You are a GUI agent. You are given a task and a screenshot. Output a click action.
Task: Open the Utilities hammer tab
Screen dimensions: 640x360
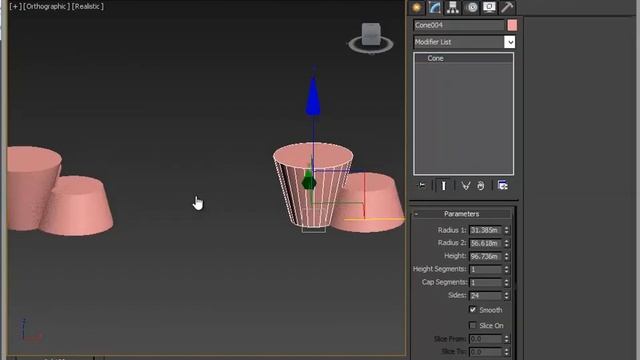tap(507, 7)
